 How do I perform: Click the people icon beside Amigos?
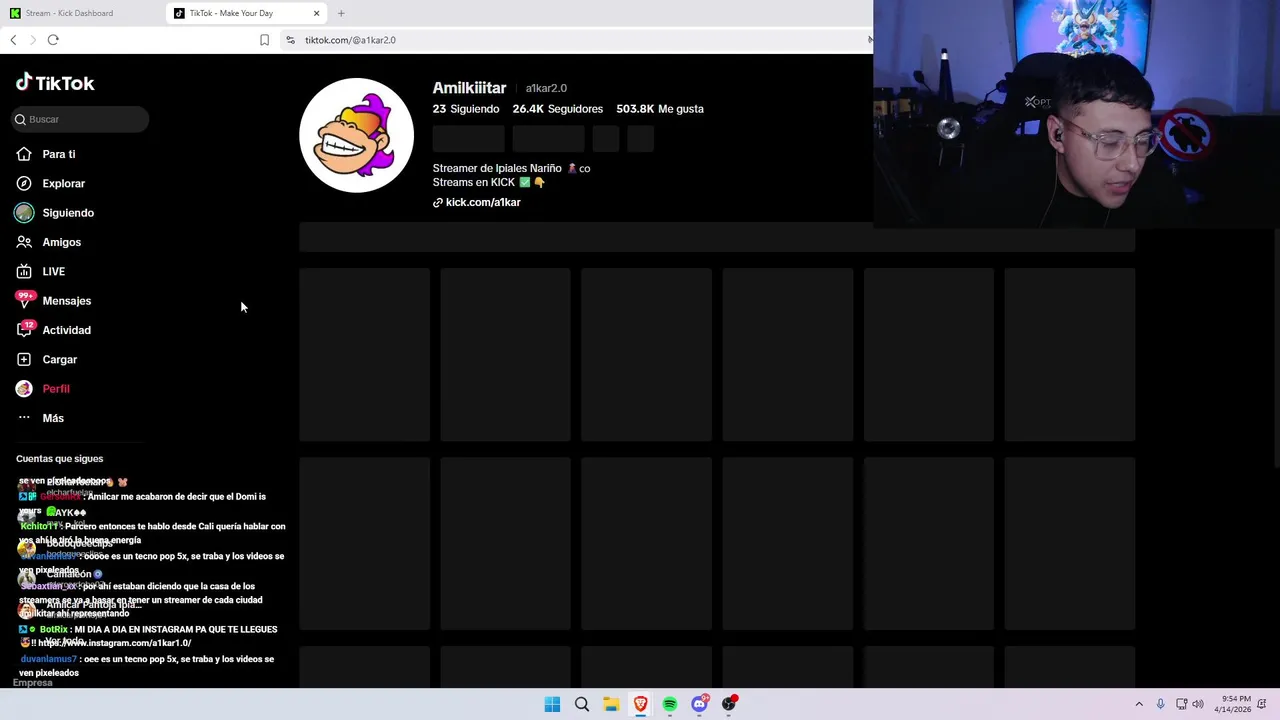coord(24,242)
